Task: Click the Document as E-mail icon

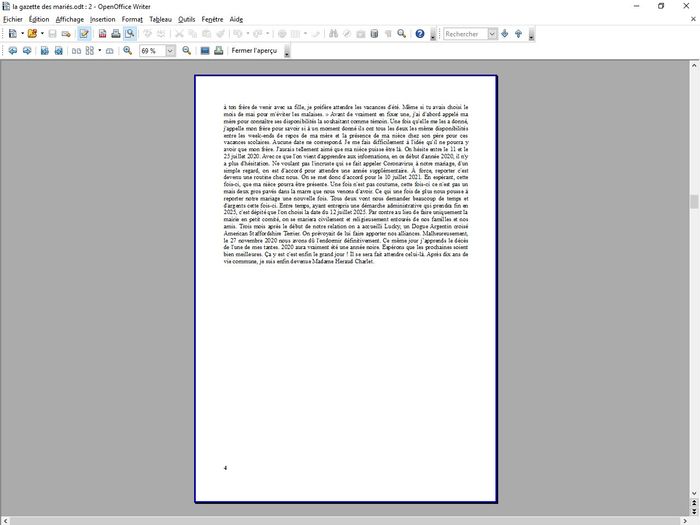Action: coord(66,33)
